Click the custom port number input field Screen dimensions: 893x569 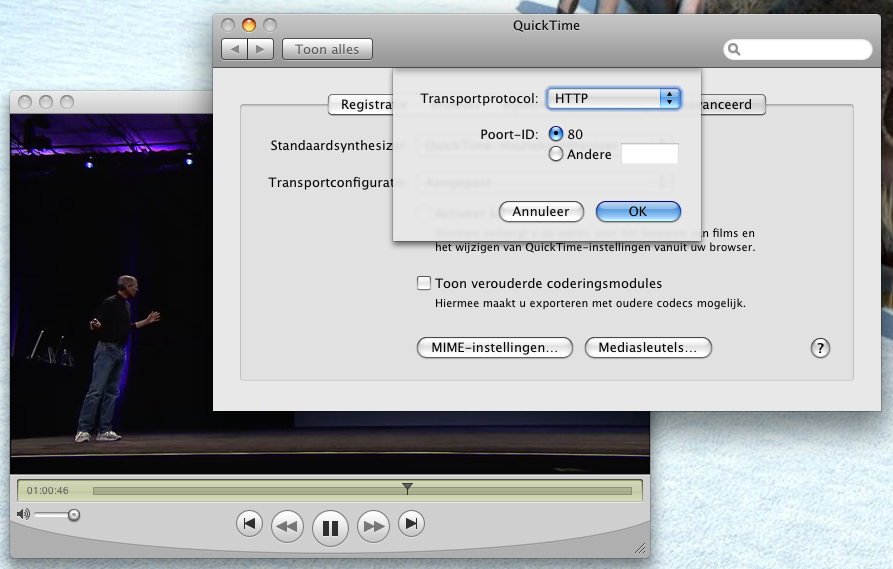click(x=650, y=154)
